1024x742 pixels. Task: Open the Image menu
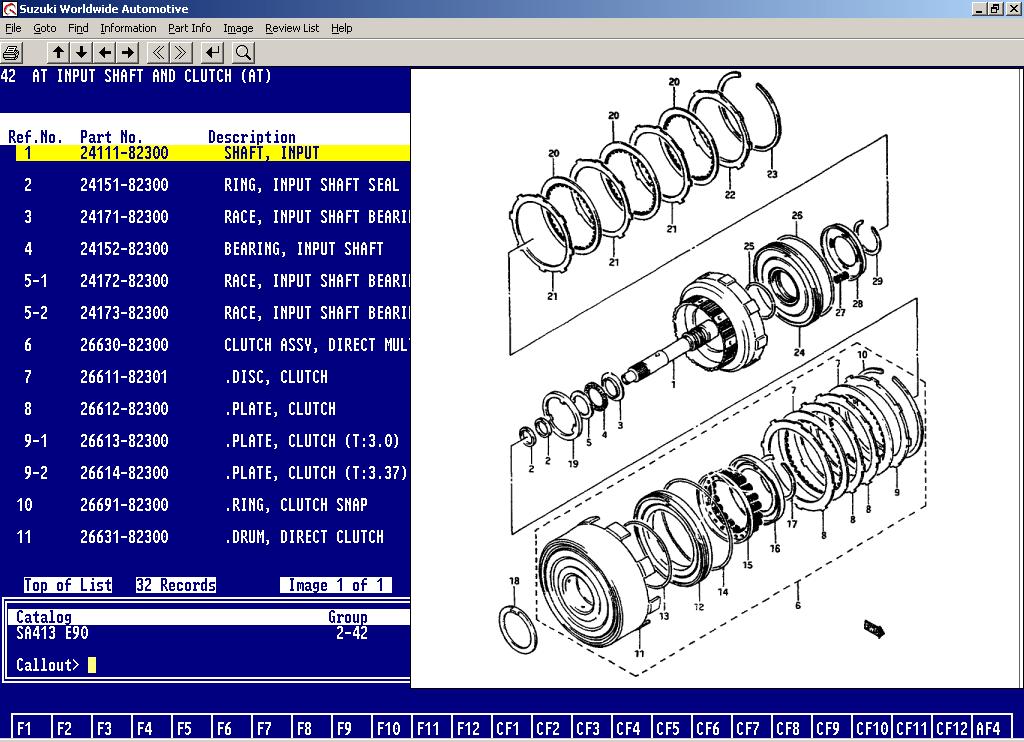tap(238, 28)
